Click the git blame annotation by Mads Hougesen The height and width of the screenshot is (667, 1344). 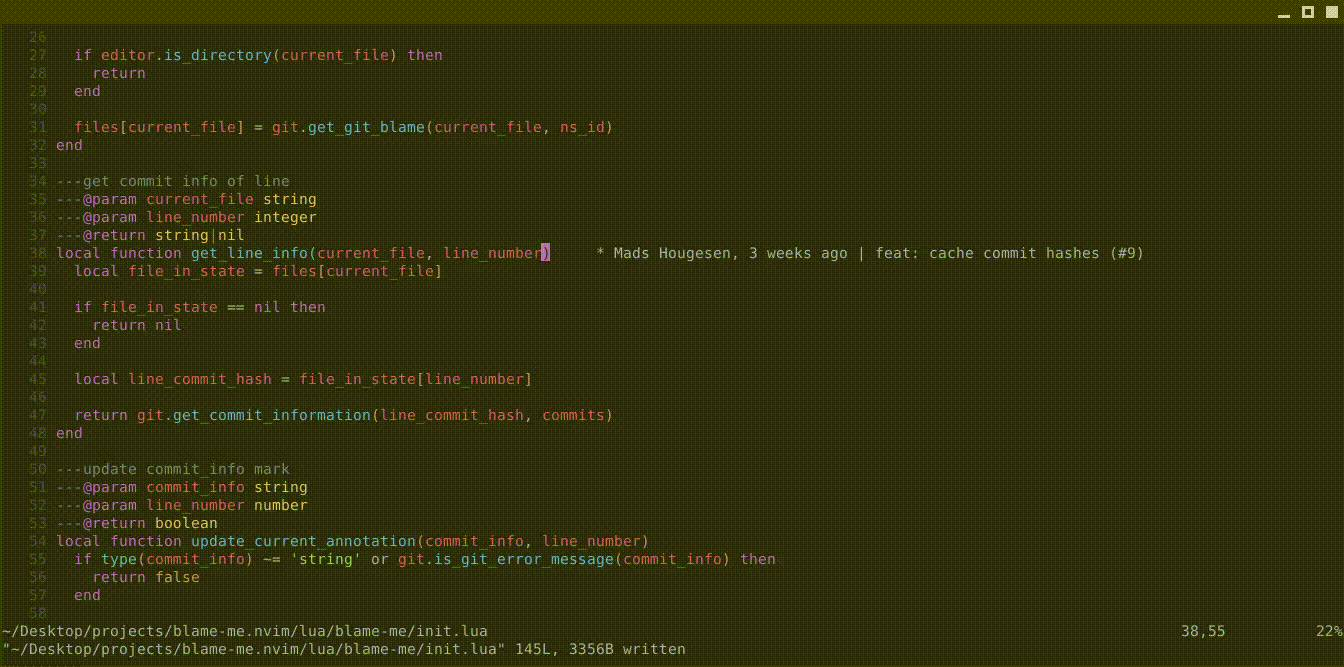click(869, 253)
